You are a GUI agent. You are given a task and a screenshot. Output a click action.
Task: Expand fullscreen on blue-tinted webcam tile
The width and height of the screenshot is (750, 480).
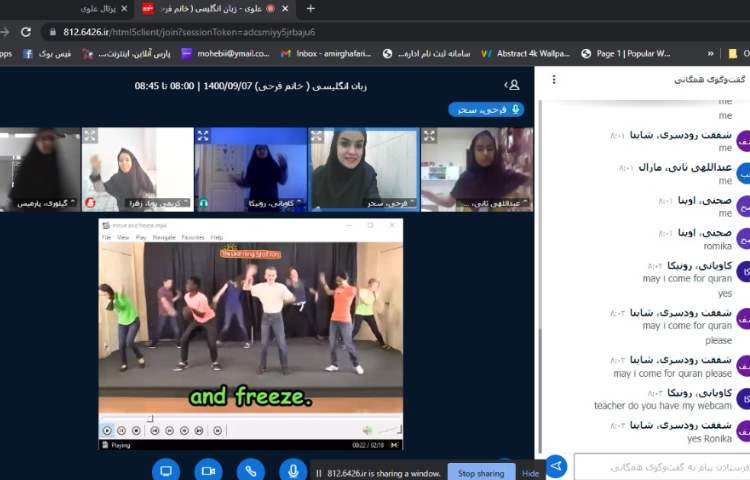pos(203,136)
